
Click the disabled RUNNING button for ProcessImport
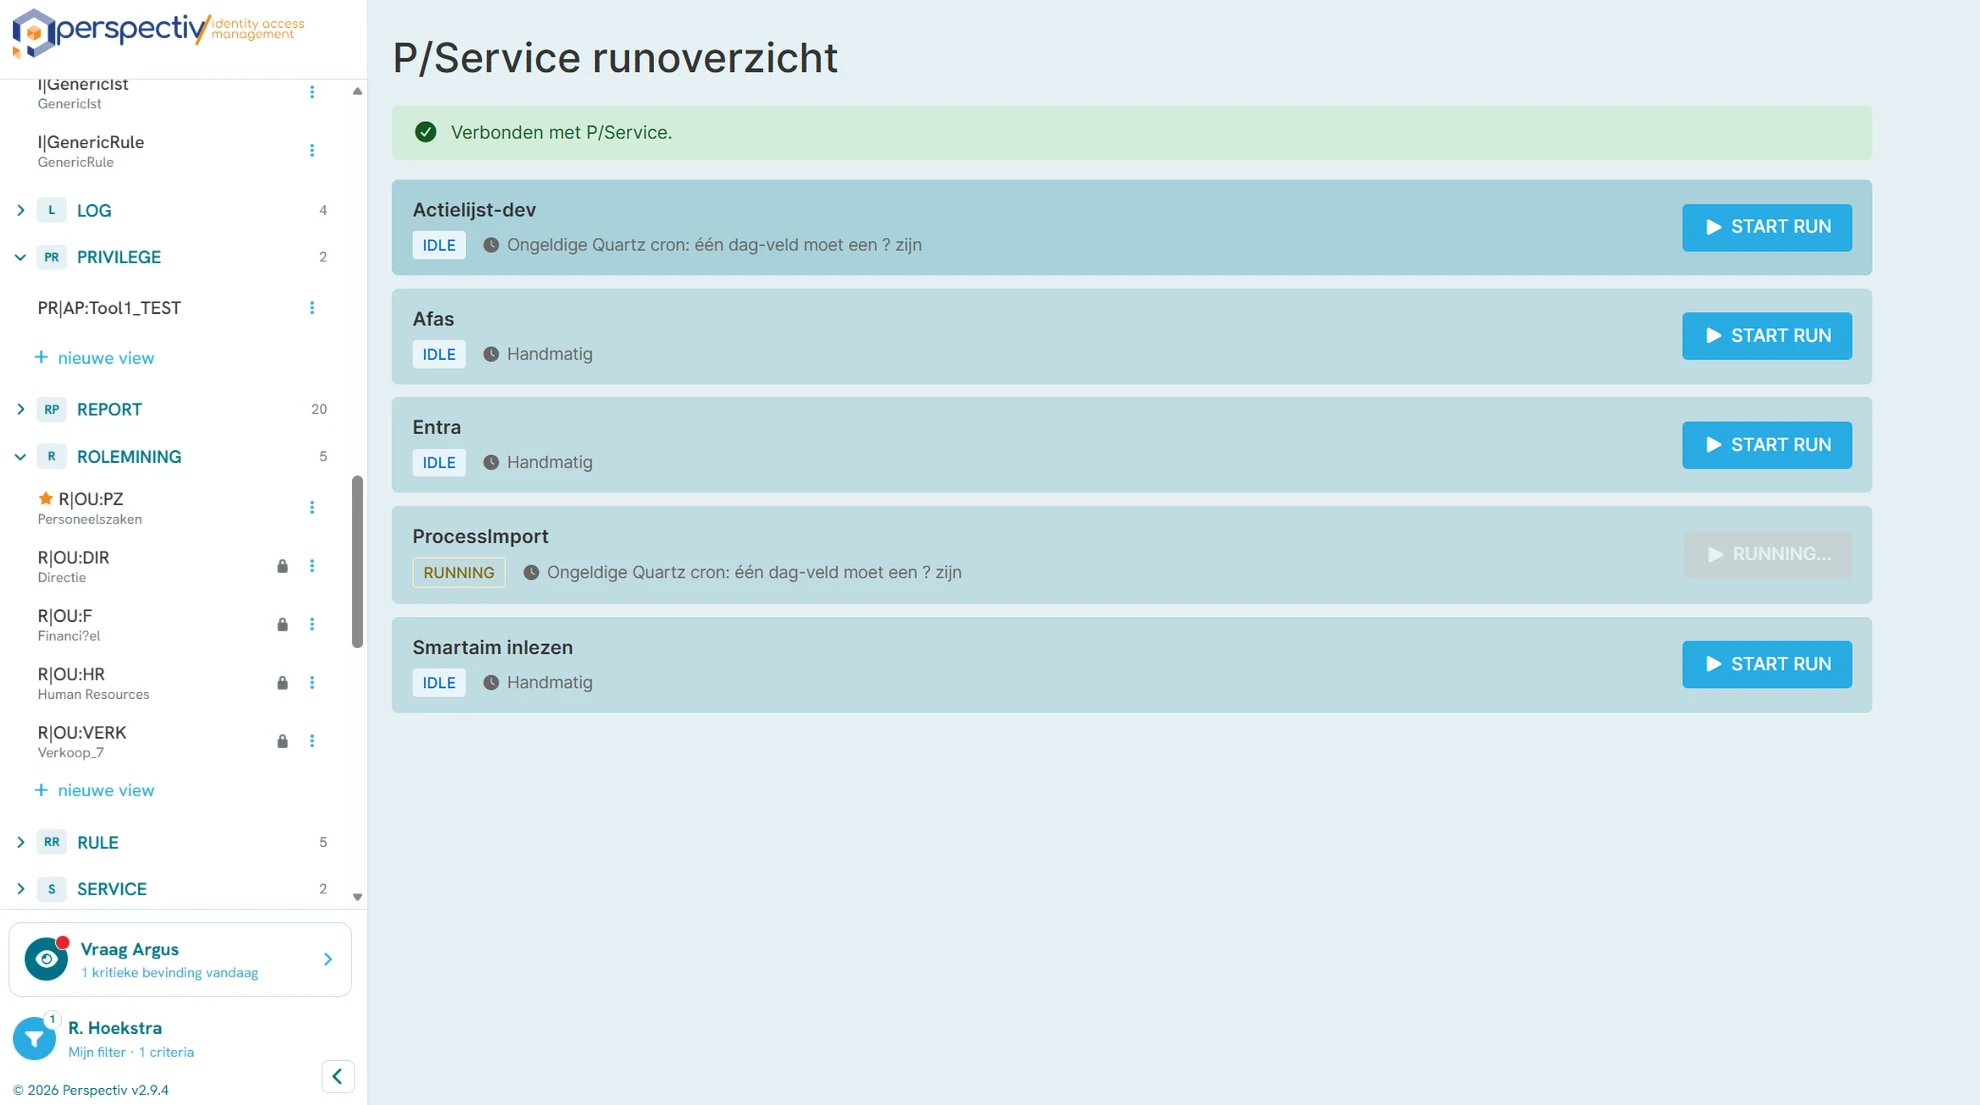1766,554
